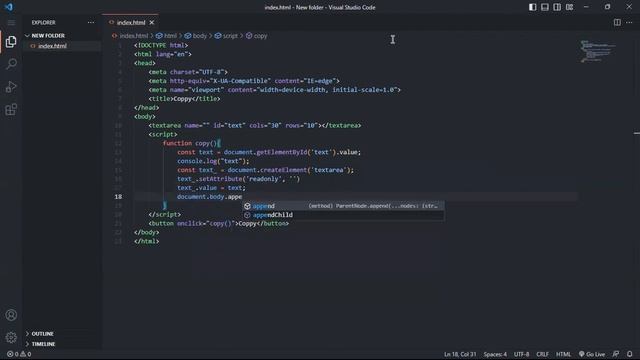Click the script breadcrumb item

(x=226, y=36)
